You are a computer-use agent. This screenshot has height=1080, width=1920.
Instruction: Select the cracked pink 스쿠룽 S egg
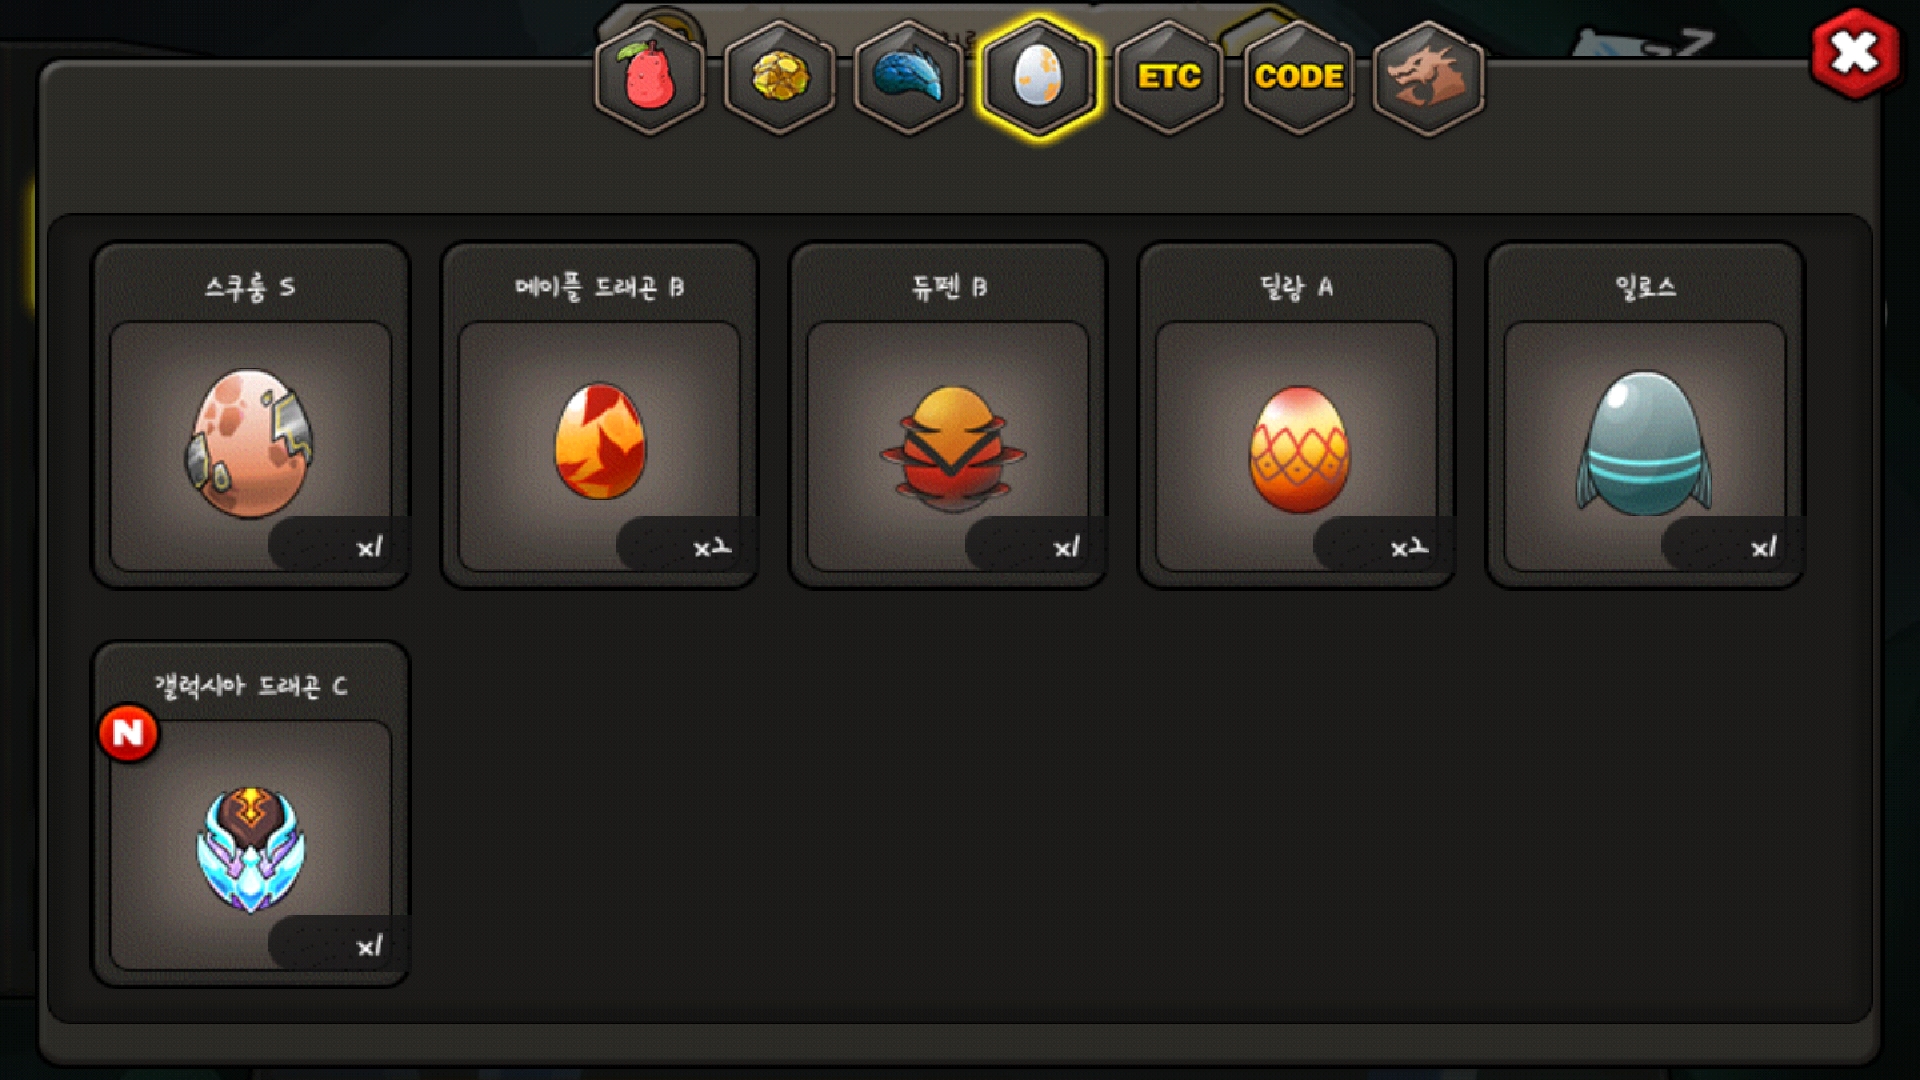pos(250,445)
